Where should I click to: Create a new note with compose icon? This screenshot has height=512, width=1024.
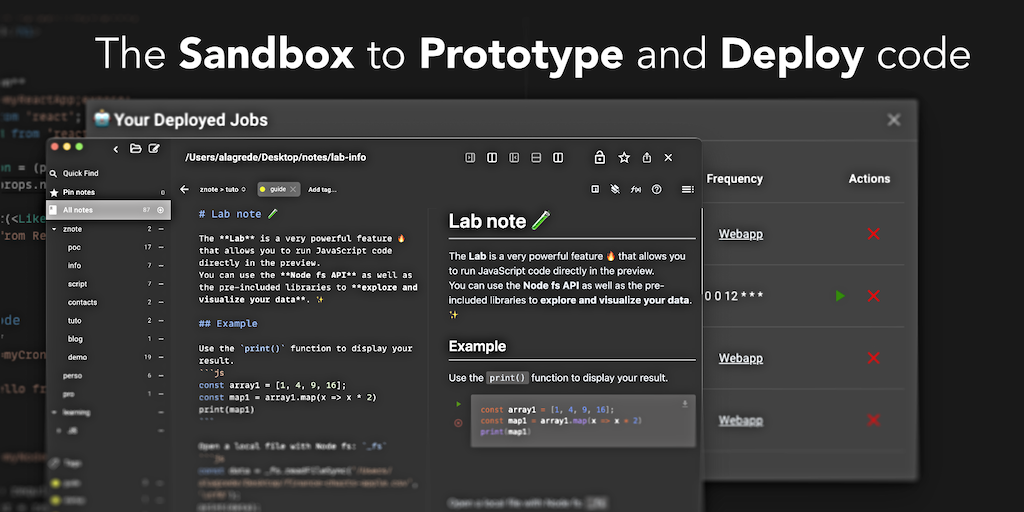click(154, 149)
